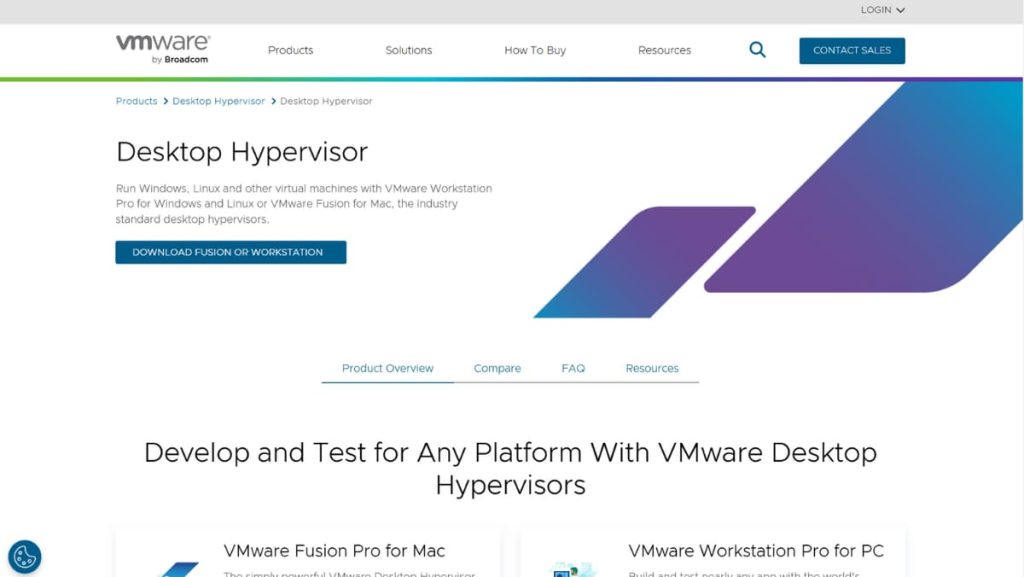1024x577 pixels.
Task: Open the cookie settings icon
Action: [x=24, y=557]
